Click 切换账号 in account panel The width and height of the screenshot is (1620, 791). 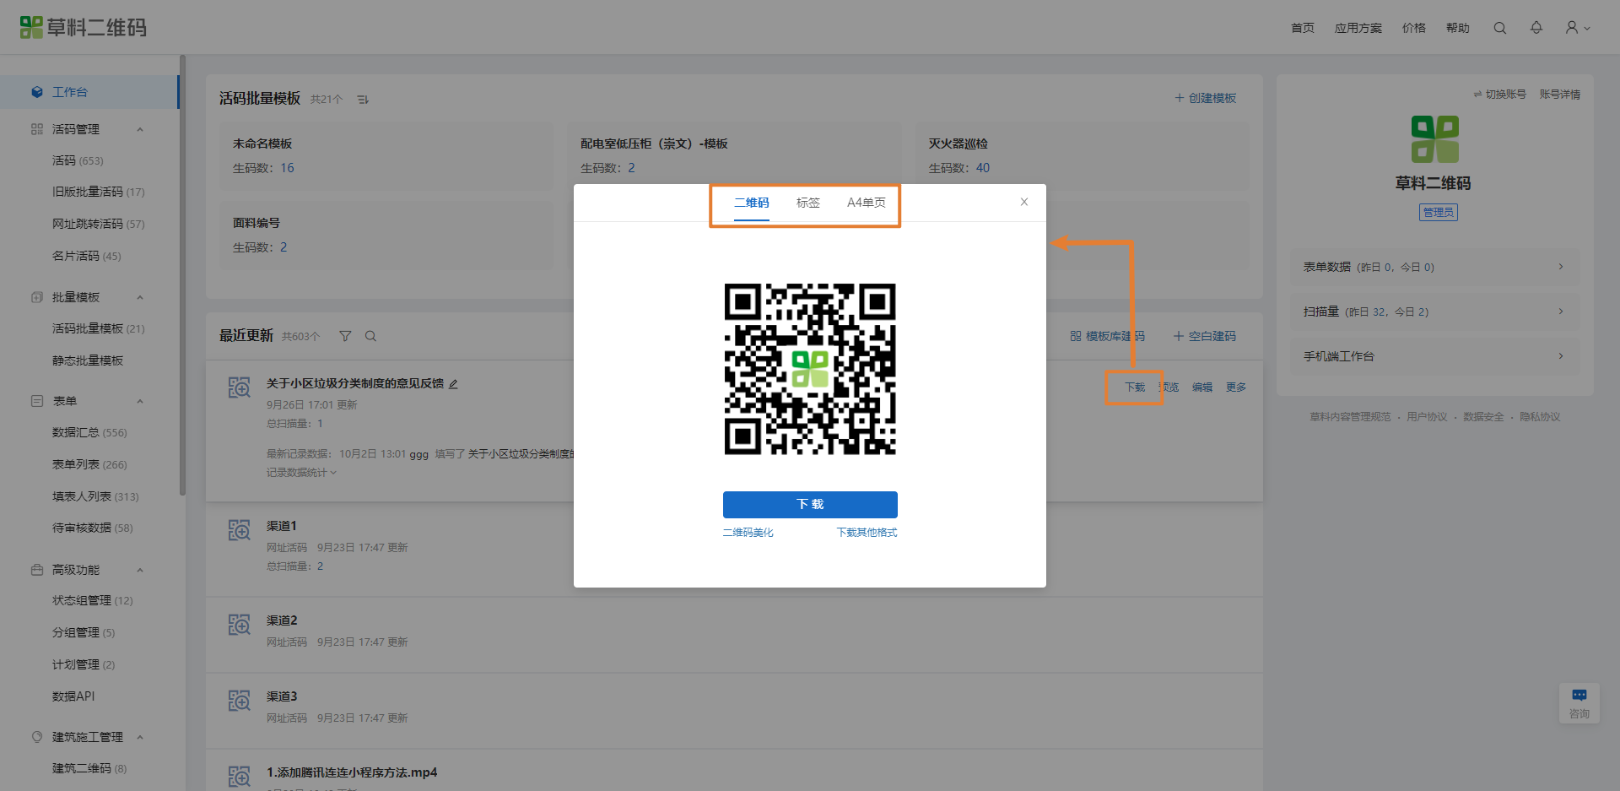tap(1500, 94)
